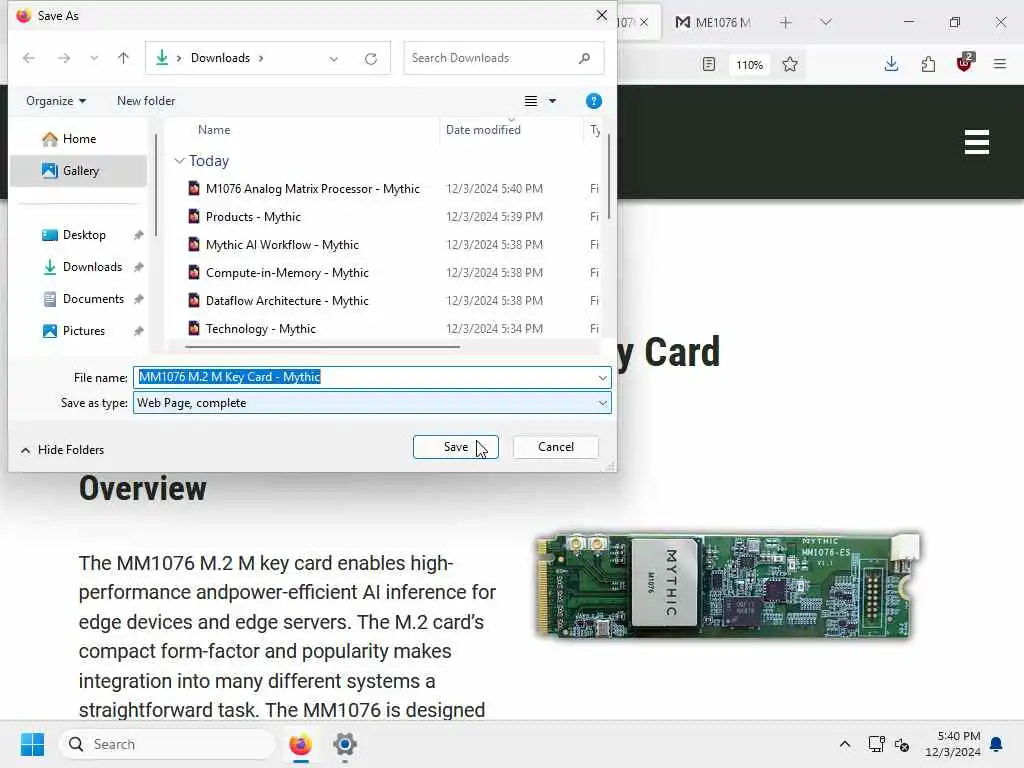Click pin icon next to Pictures
The width and height of the screenshot is (1024, 768).
[x=138, y=330]
